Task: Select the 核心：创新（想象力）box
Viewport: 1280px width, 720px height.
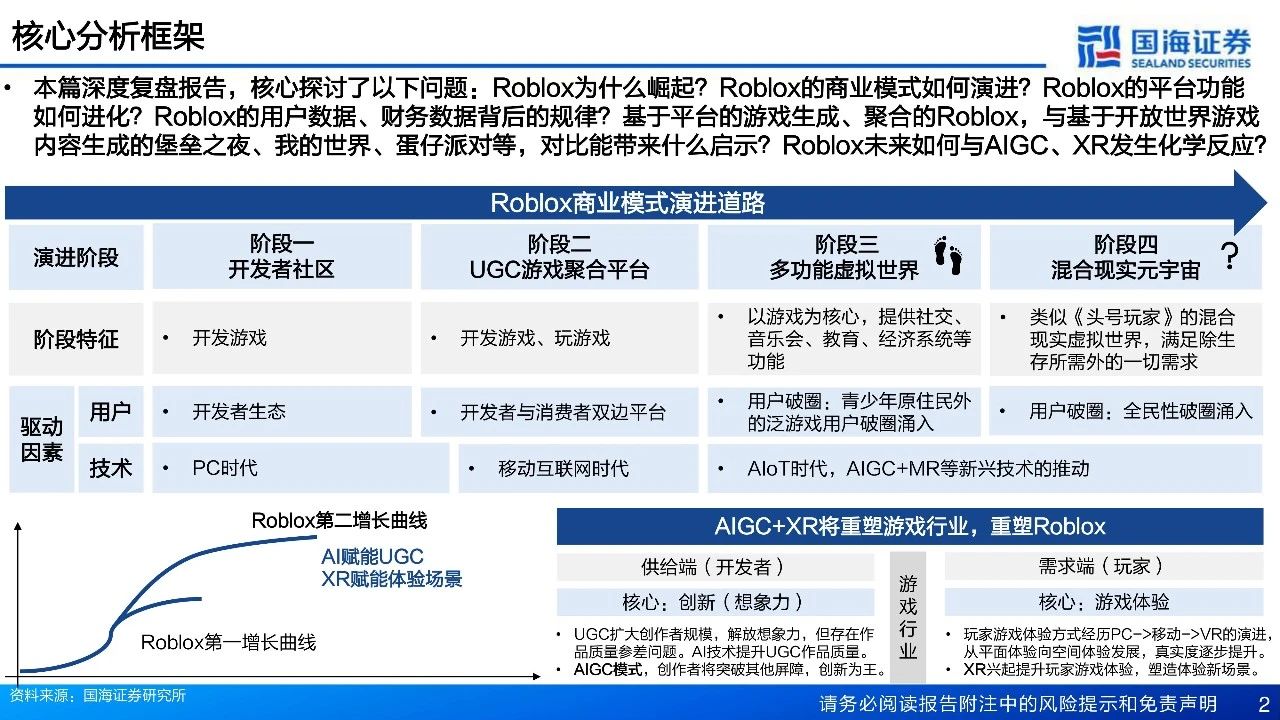Action: [x=714, y=602]
